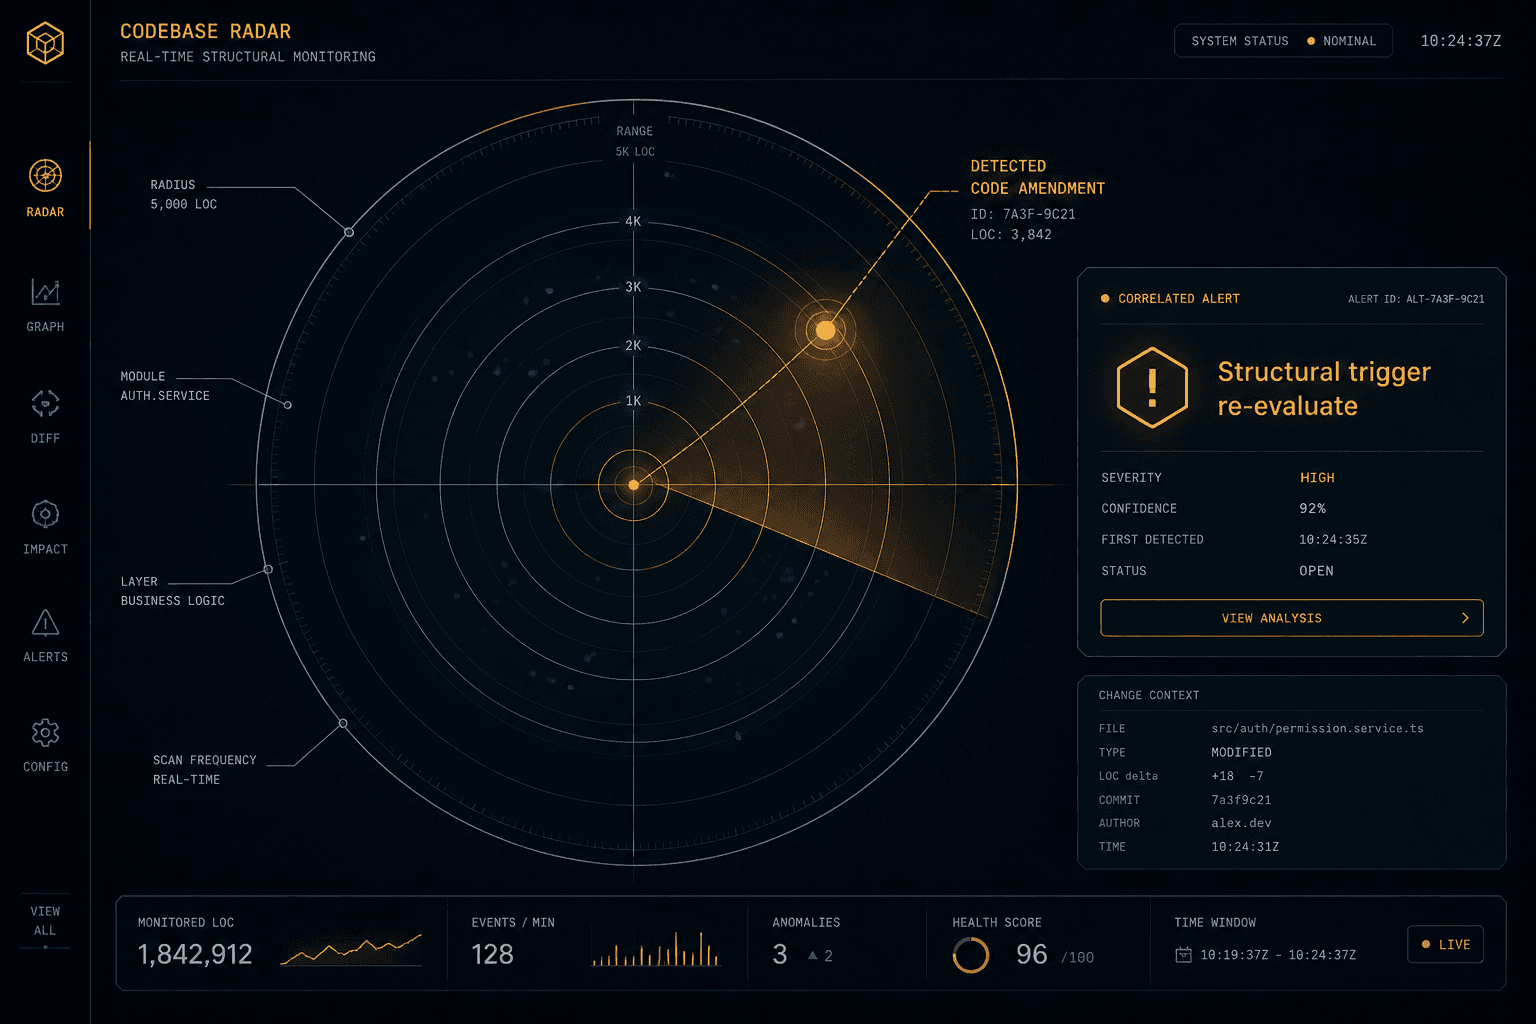Click the 1,842,912 monitored LOC value
The width and height of the screenshot is (1536, 1024).
click(195, 955)
